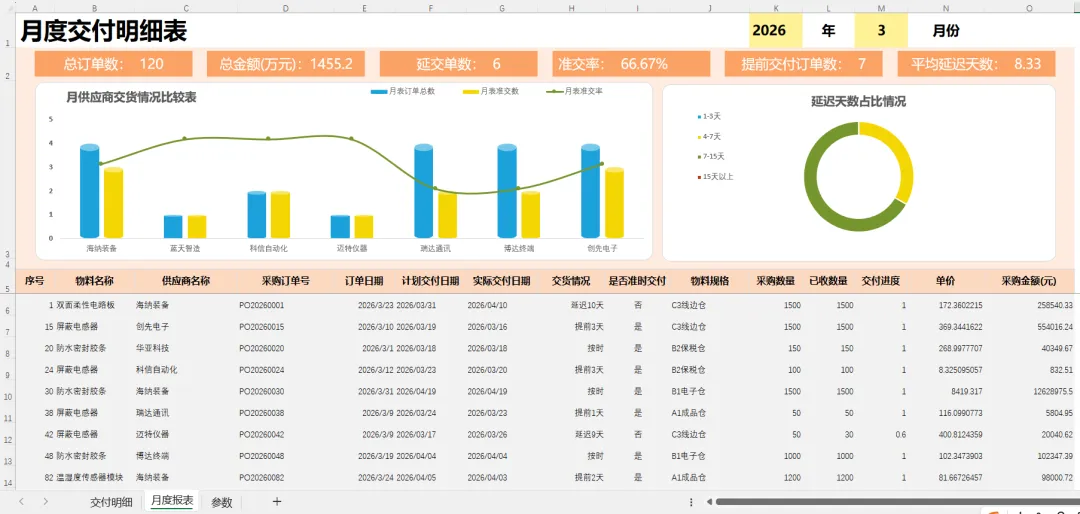
Task: Open the three-dot sheet options handle
Action: pyautogui.click(x=691, y=502)
